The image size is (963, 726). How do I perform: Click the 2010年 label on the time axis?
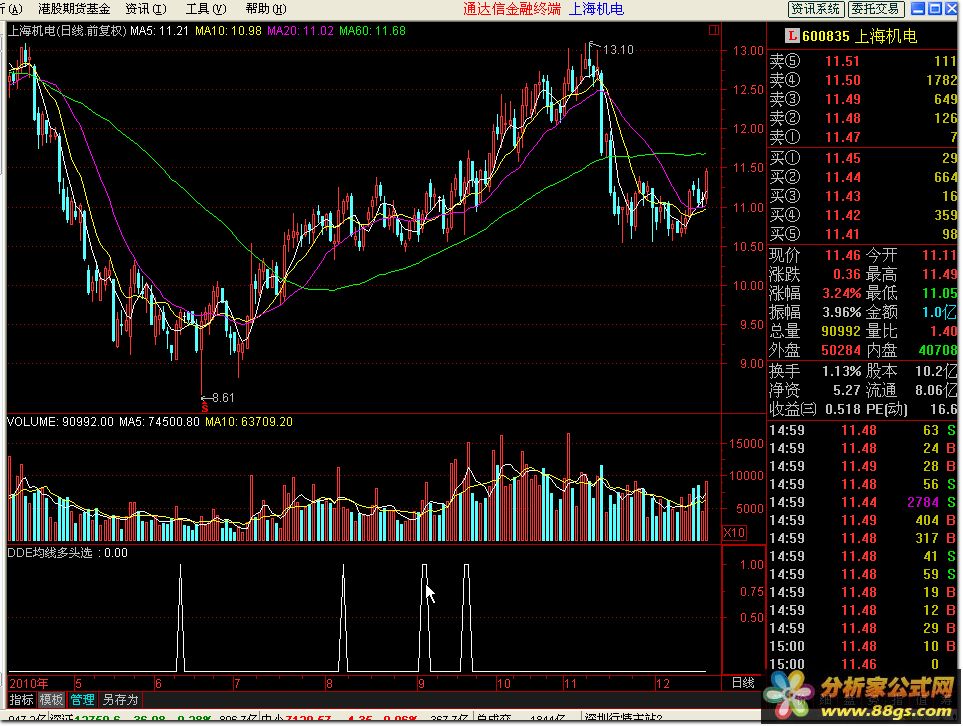tap(29, 683)
